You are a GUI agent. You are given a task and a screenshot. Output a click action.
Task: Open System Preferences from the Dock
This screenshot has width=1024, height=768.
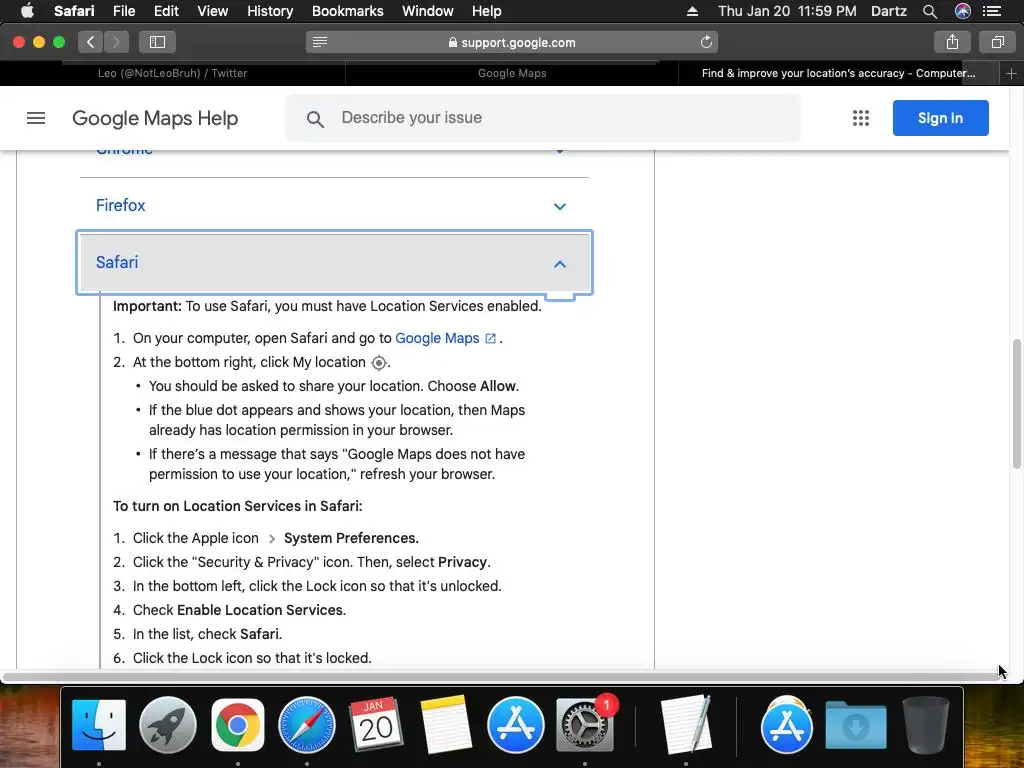(x=584, y=725)
